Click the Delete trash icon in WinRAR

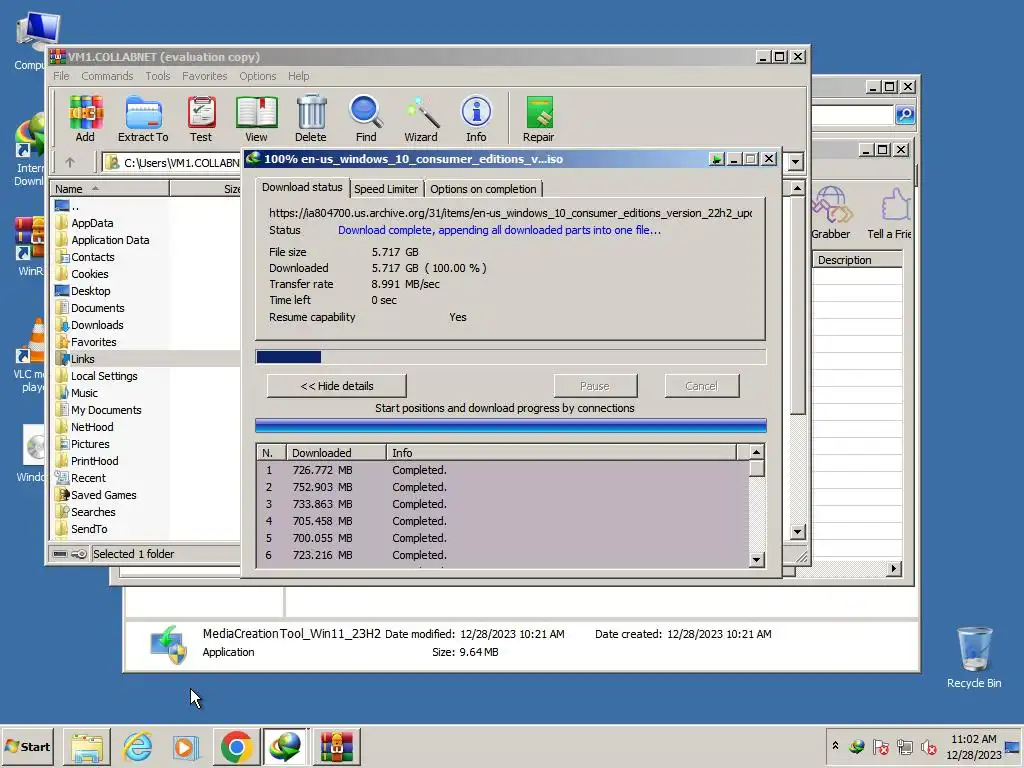(311, 118)
